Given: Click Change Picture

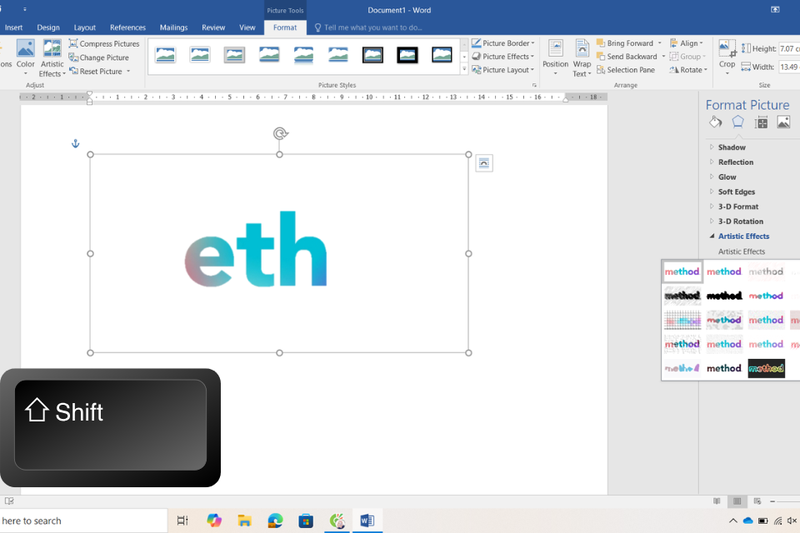Looking at the screenshot, I should [99, 58].
